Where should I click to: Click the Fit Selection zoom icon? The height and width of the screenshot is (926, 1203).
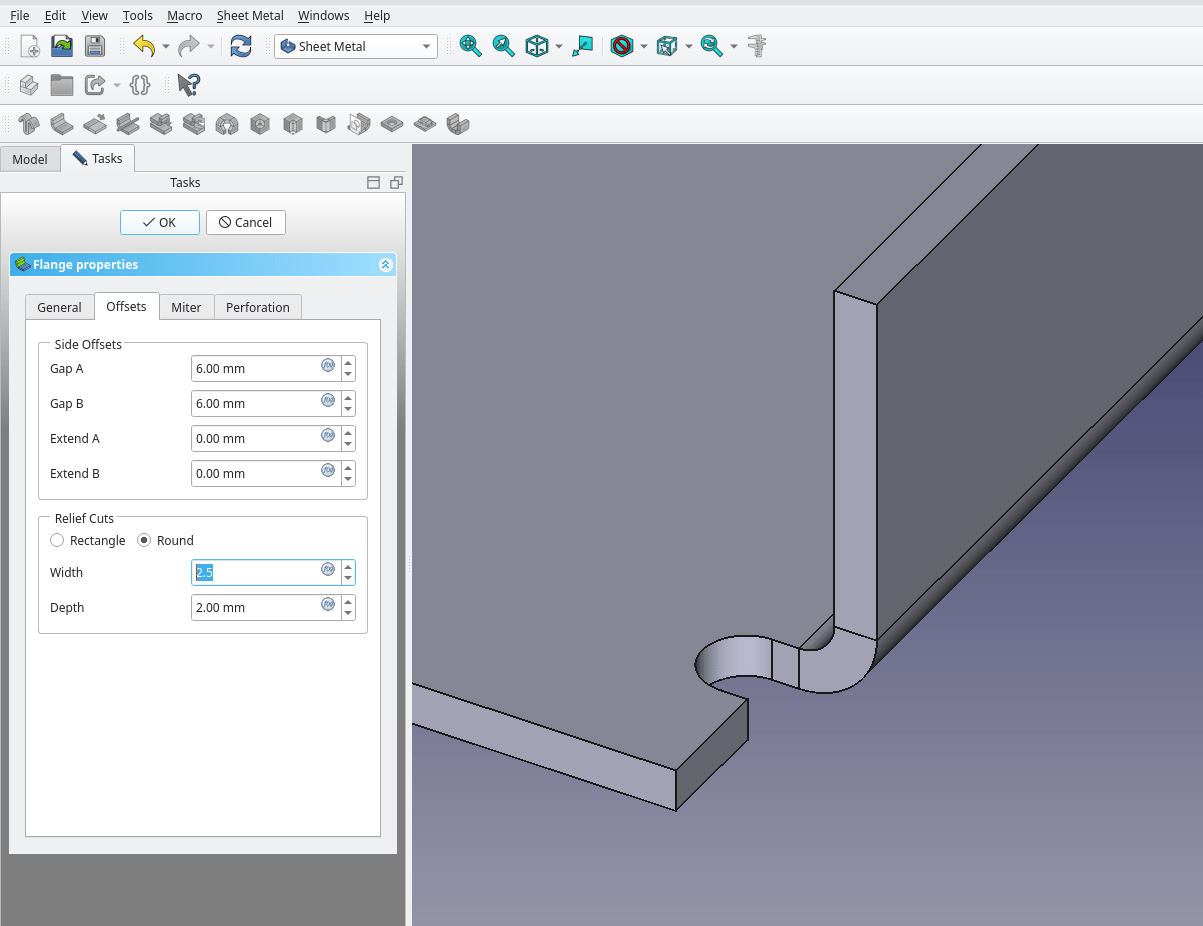[x=503, y=46]
